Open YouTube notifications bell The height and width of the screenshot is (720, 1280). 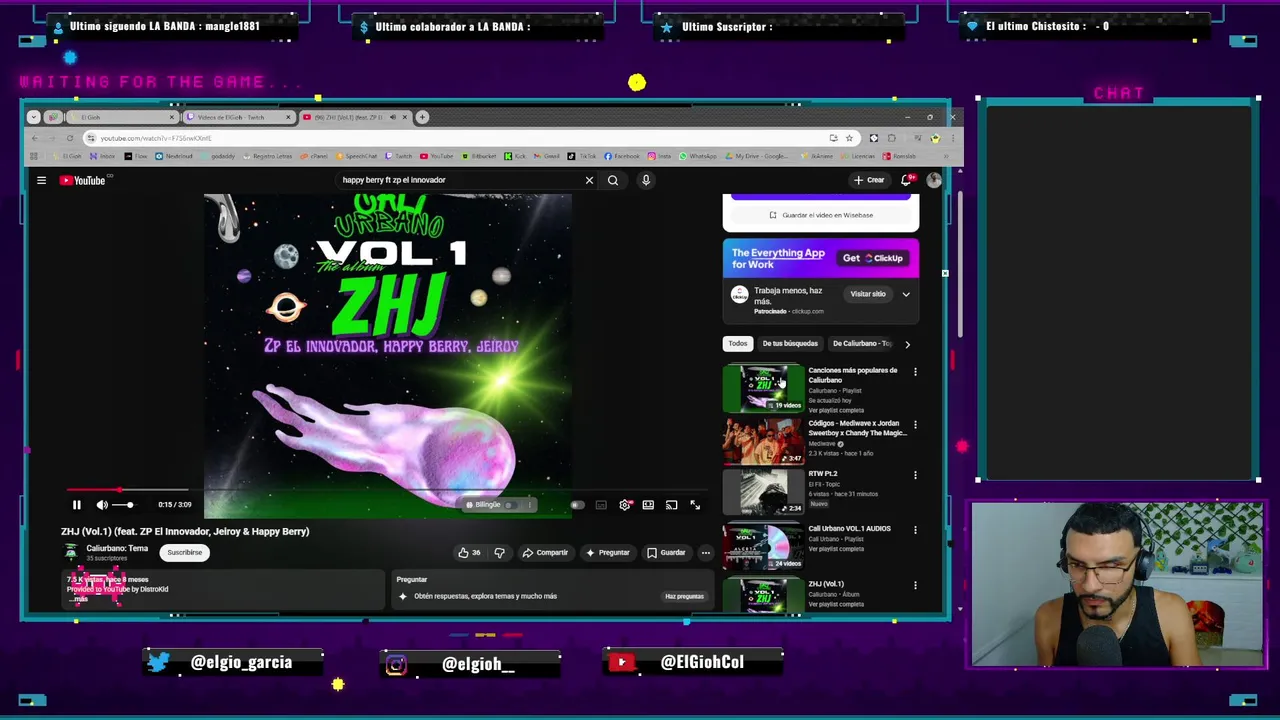[906, 180]
